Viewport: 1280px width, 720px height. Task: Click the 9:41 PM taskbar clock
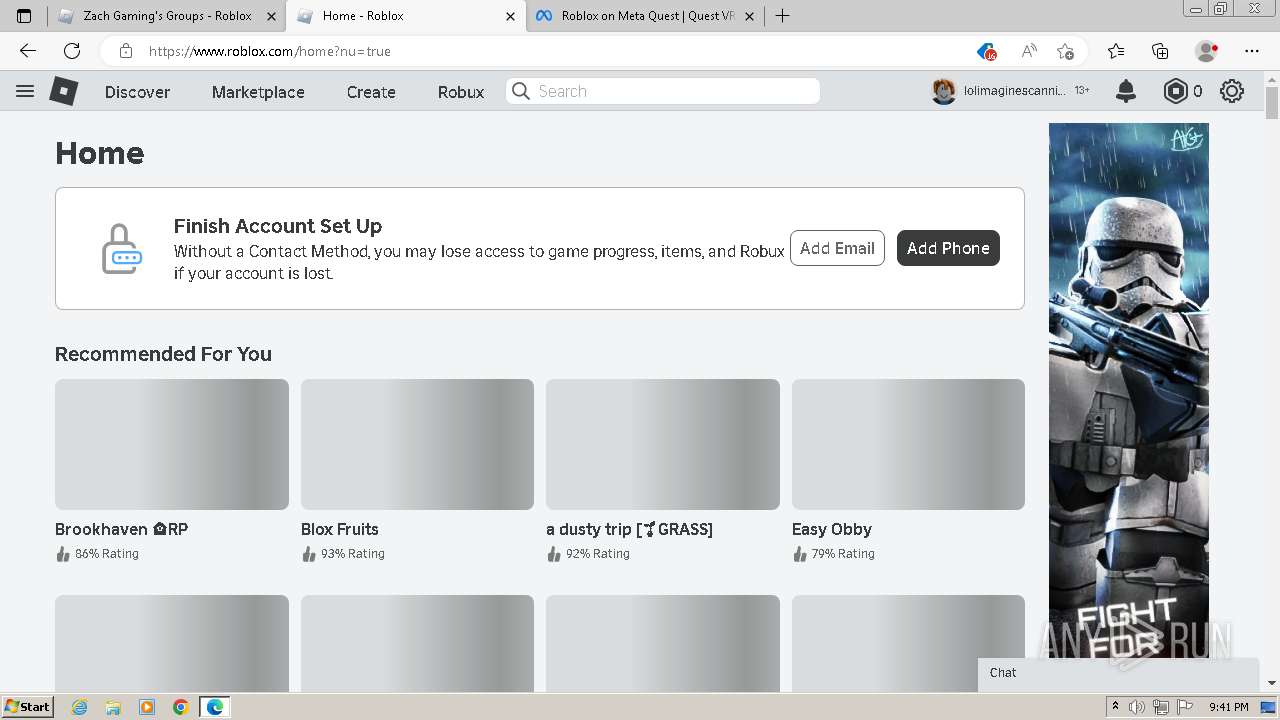click(x=1228, y=707)
